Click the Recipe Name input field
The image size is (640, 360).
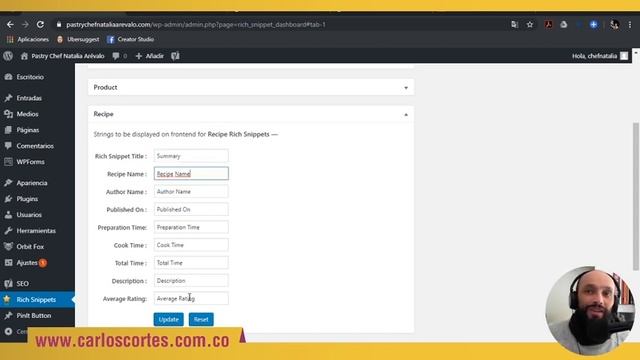(x=191, y=173)
